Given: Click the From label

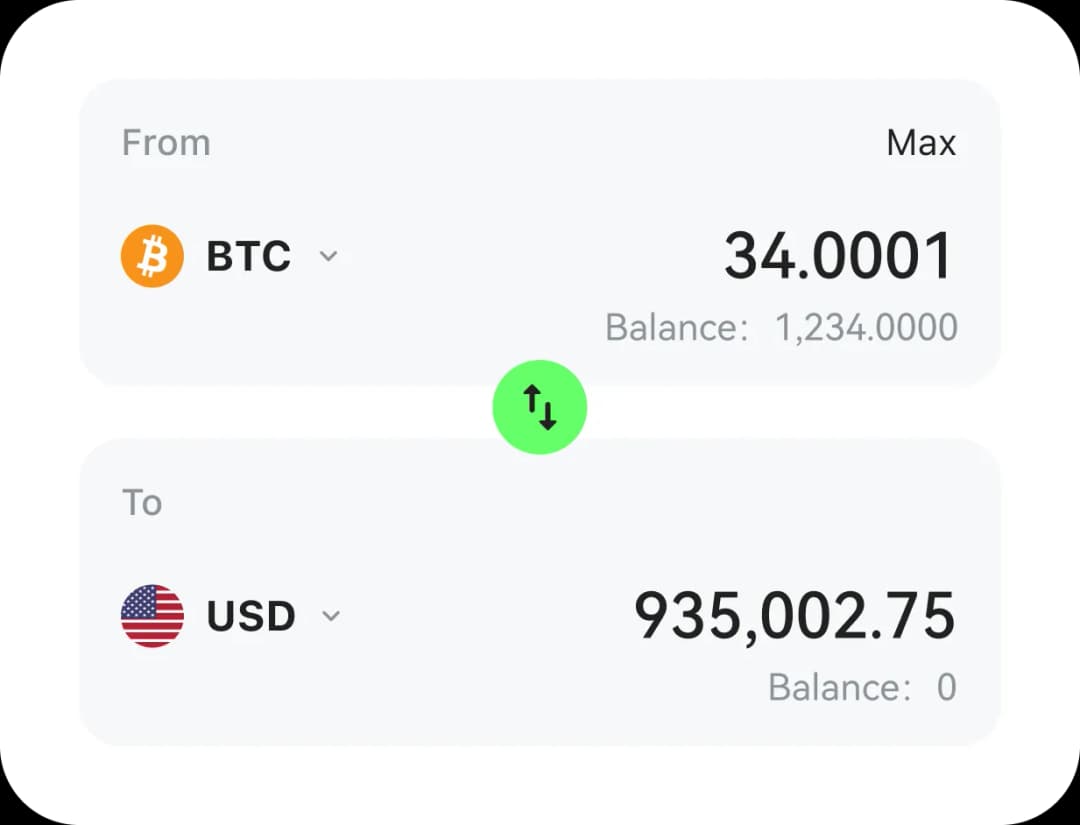Looking at the screenshot, I should (166, 143).
